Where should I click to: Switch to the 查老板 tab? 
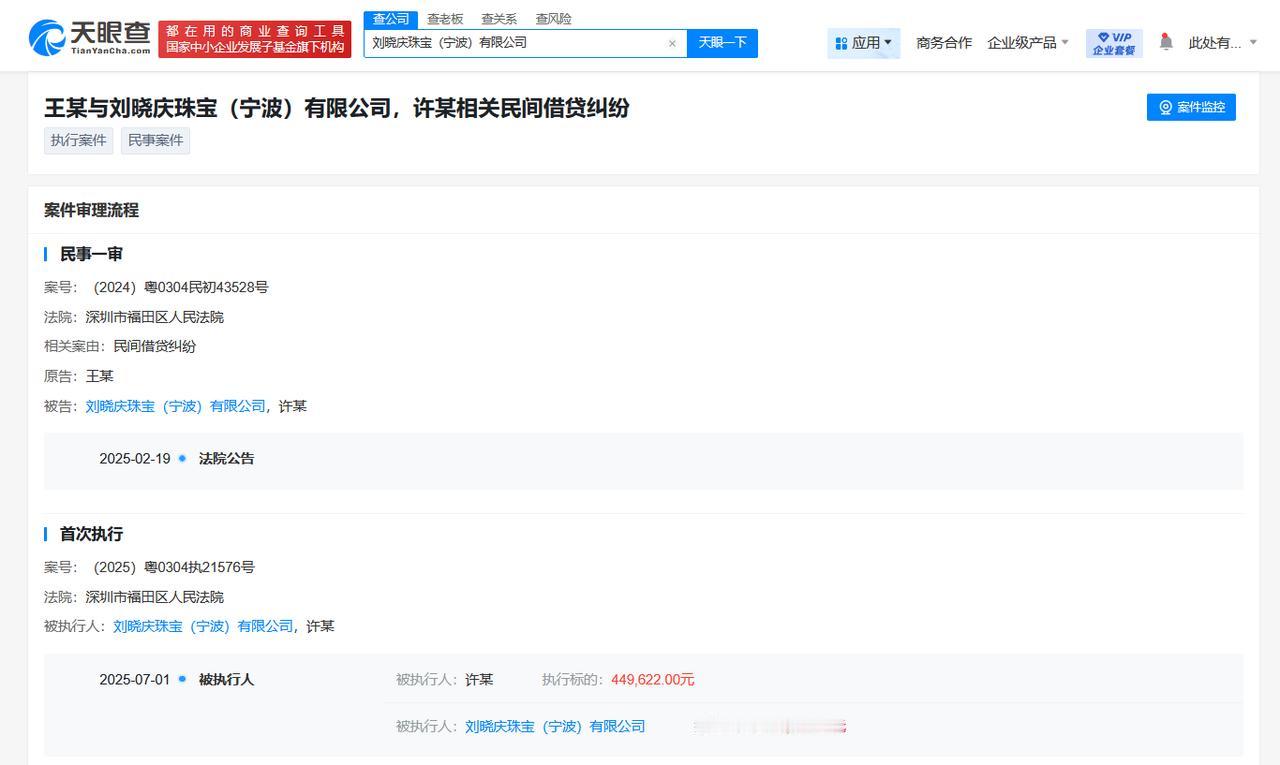[x=445, y=19]
